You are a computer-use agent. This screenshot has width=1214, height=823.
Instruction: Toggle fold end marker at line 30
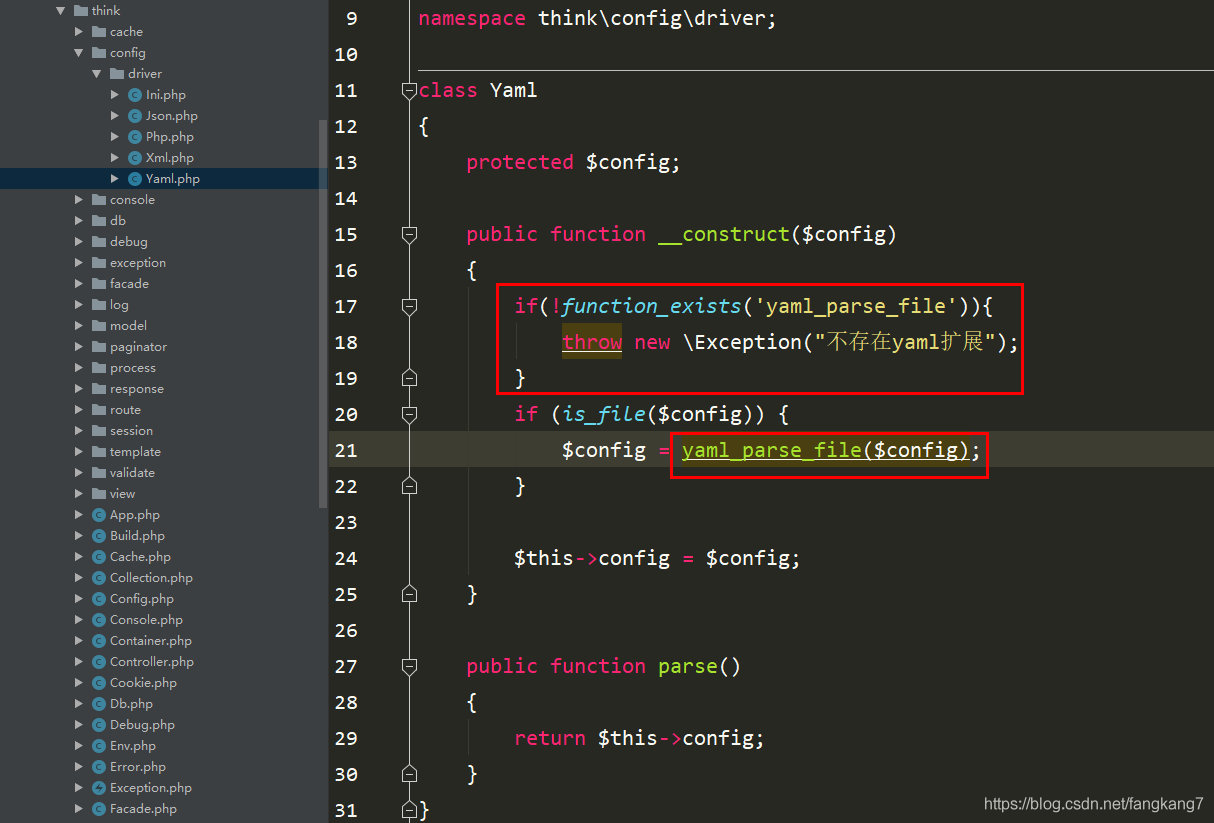(x=409, y=774)
